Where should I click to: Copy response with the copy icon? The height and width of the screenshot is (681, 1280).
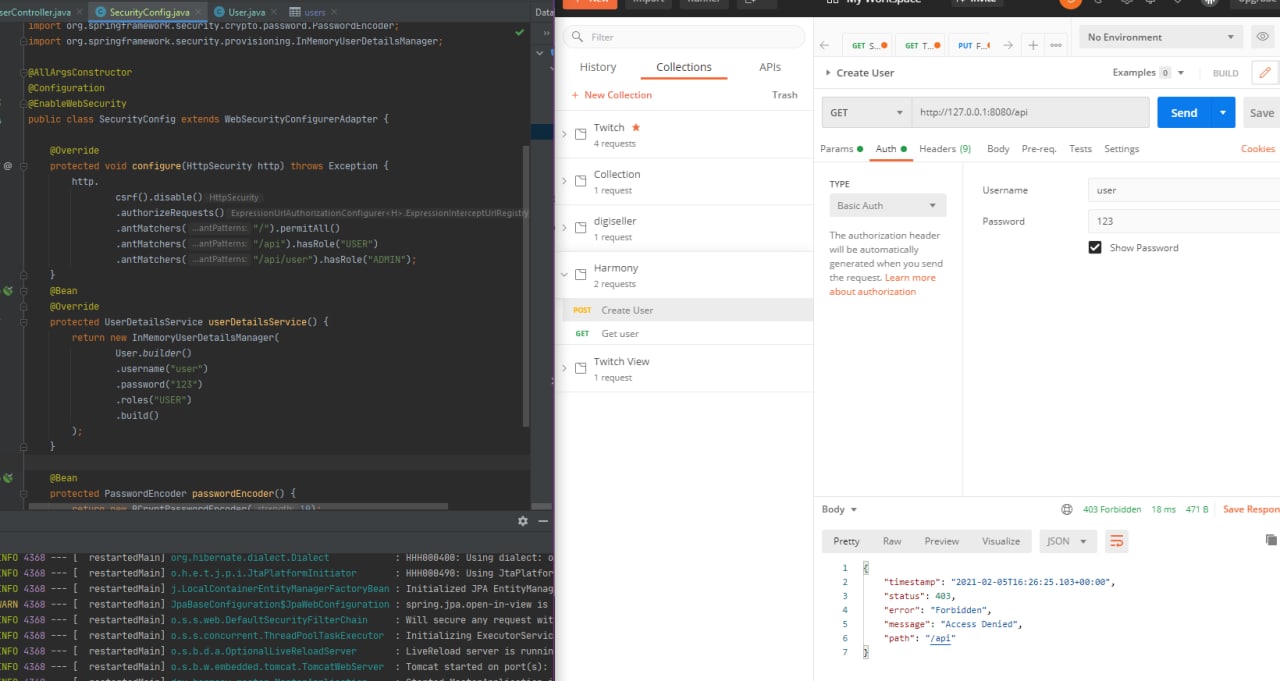click(x=1271, y=540)
